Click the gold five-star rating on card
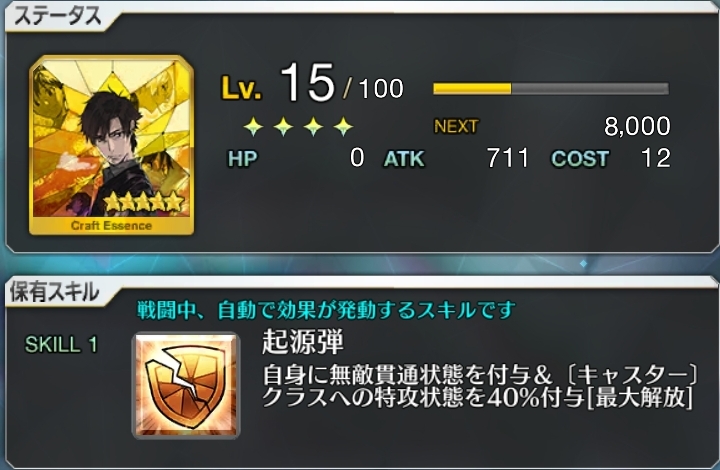Screen dimensions: 720x470 (143, 201)
